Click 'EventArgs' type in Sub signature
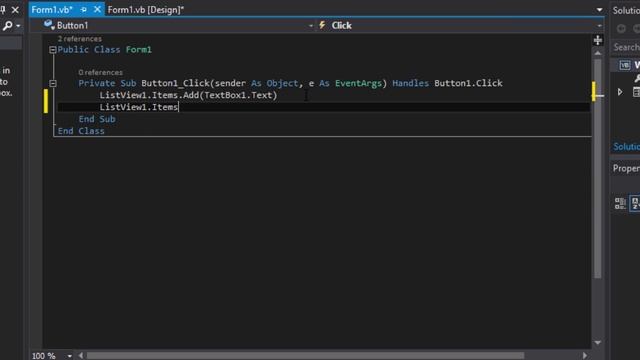This screenshot has height=360, width=640. click(358, 83)
